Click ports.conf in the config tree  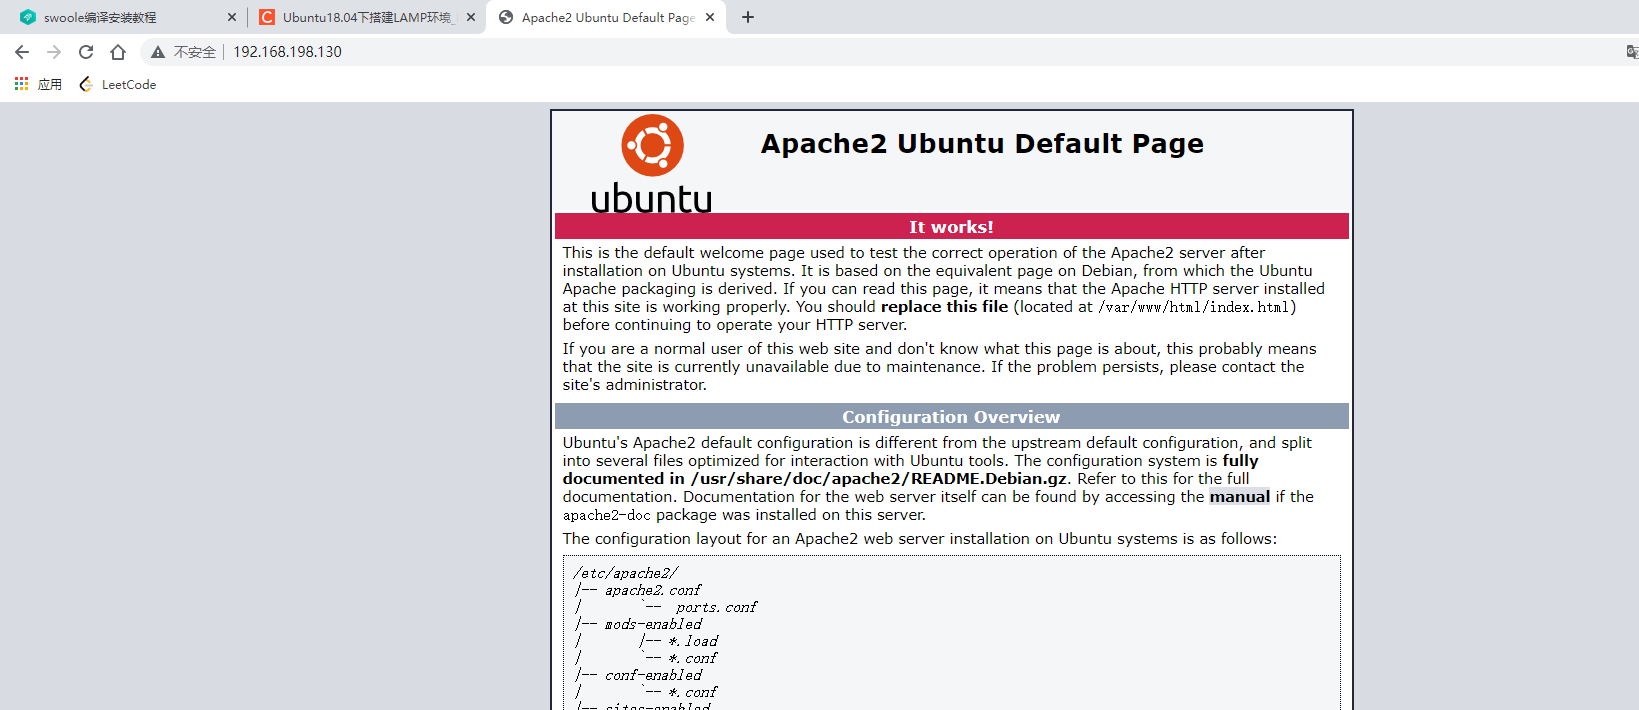(717, 607)
